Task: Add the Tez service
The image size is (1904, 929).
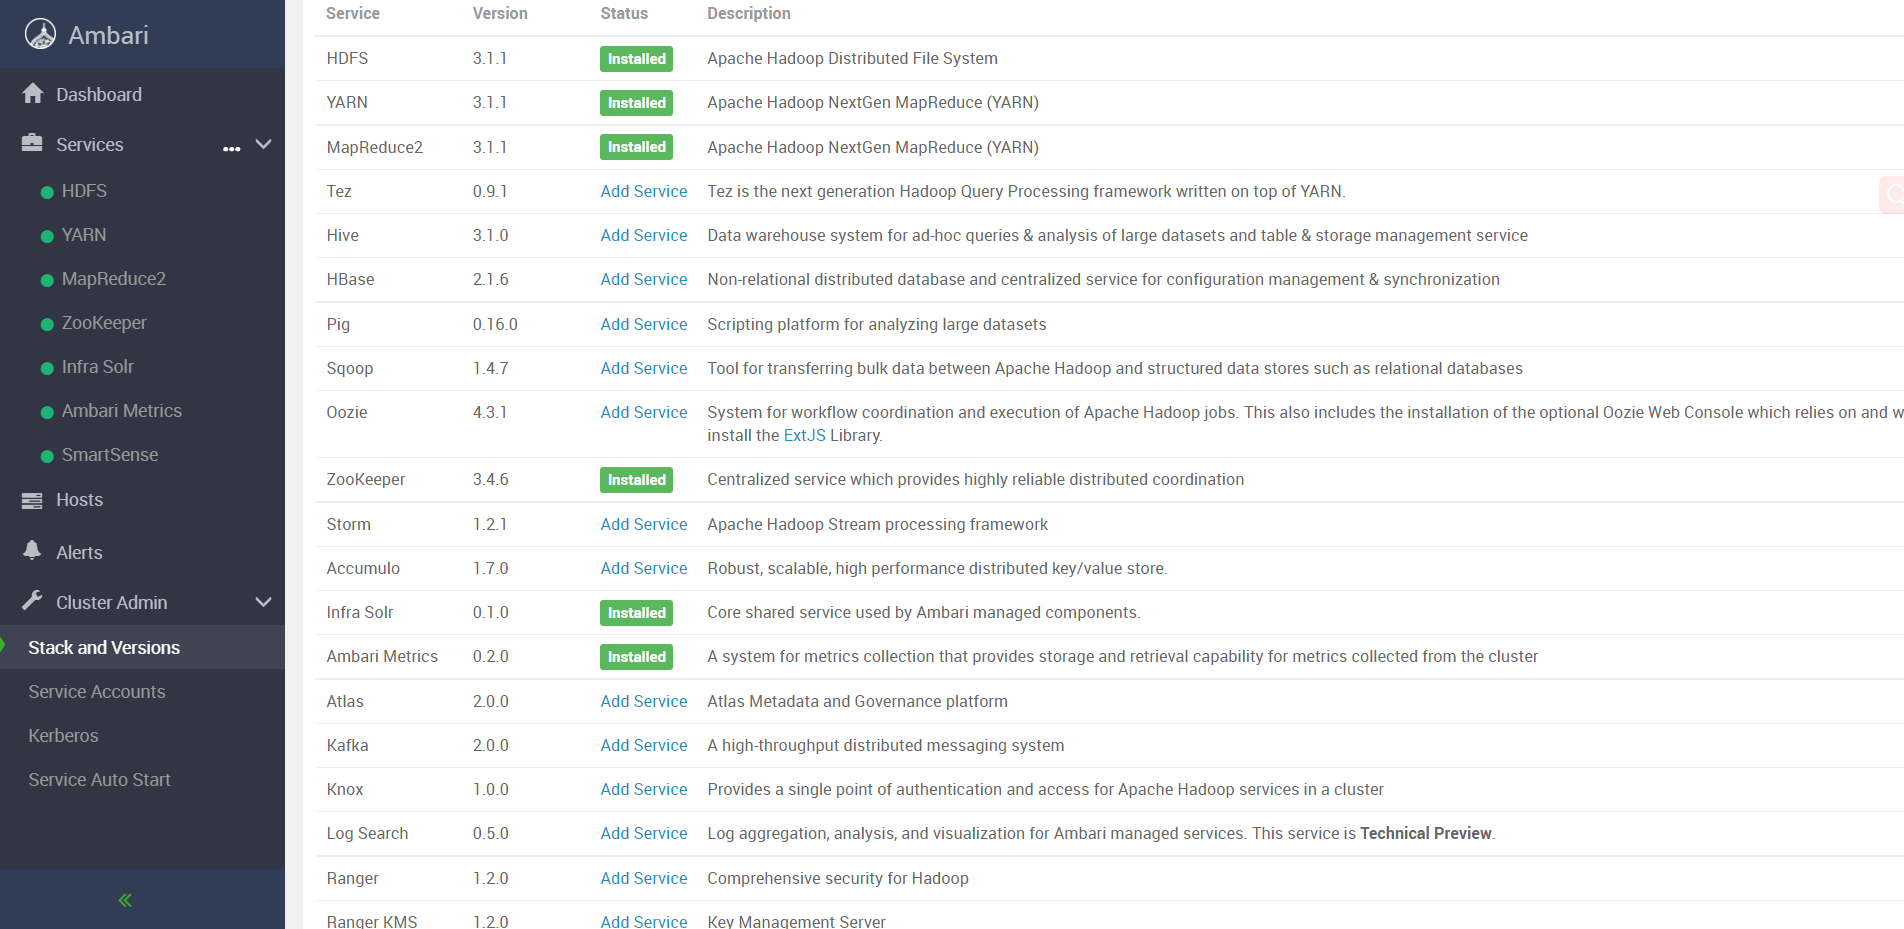Action: point(644,191)
